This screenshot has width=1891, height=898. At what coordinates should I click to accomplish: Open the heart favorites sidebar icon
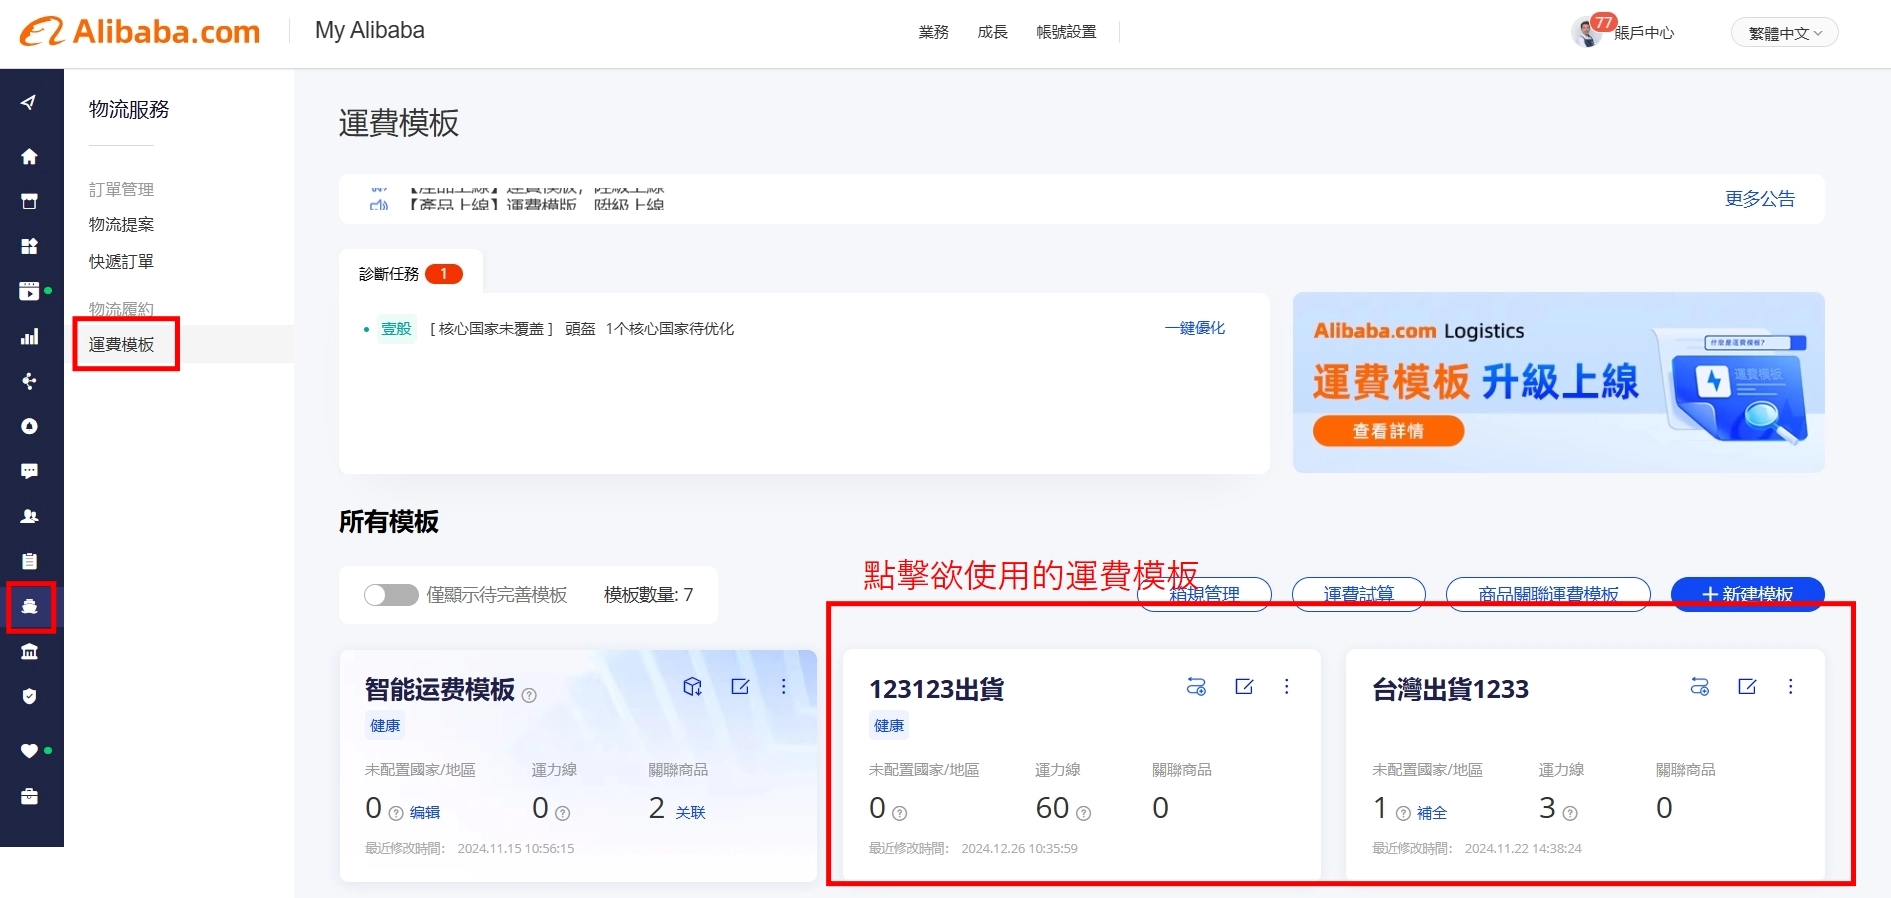click(29, 751)
